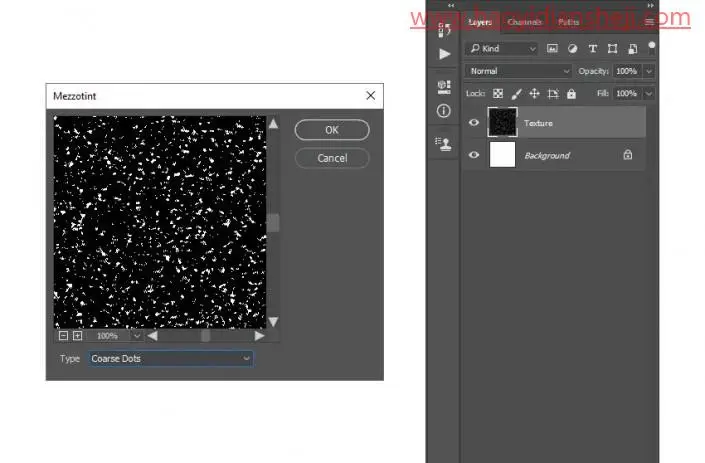705x463 pixels.
Task: Lock artboard nesting icon
Action: (553, 93)
